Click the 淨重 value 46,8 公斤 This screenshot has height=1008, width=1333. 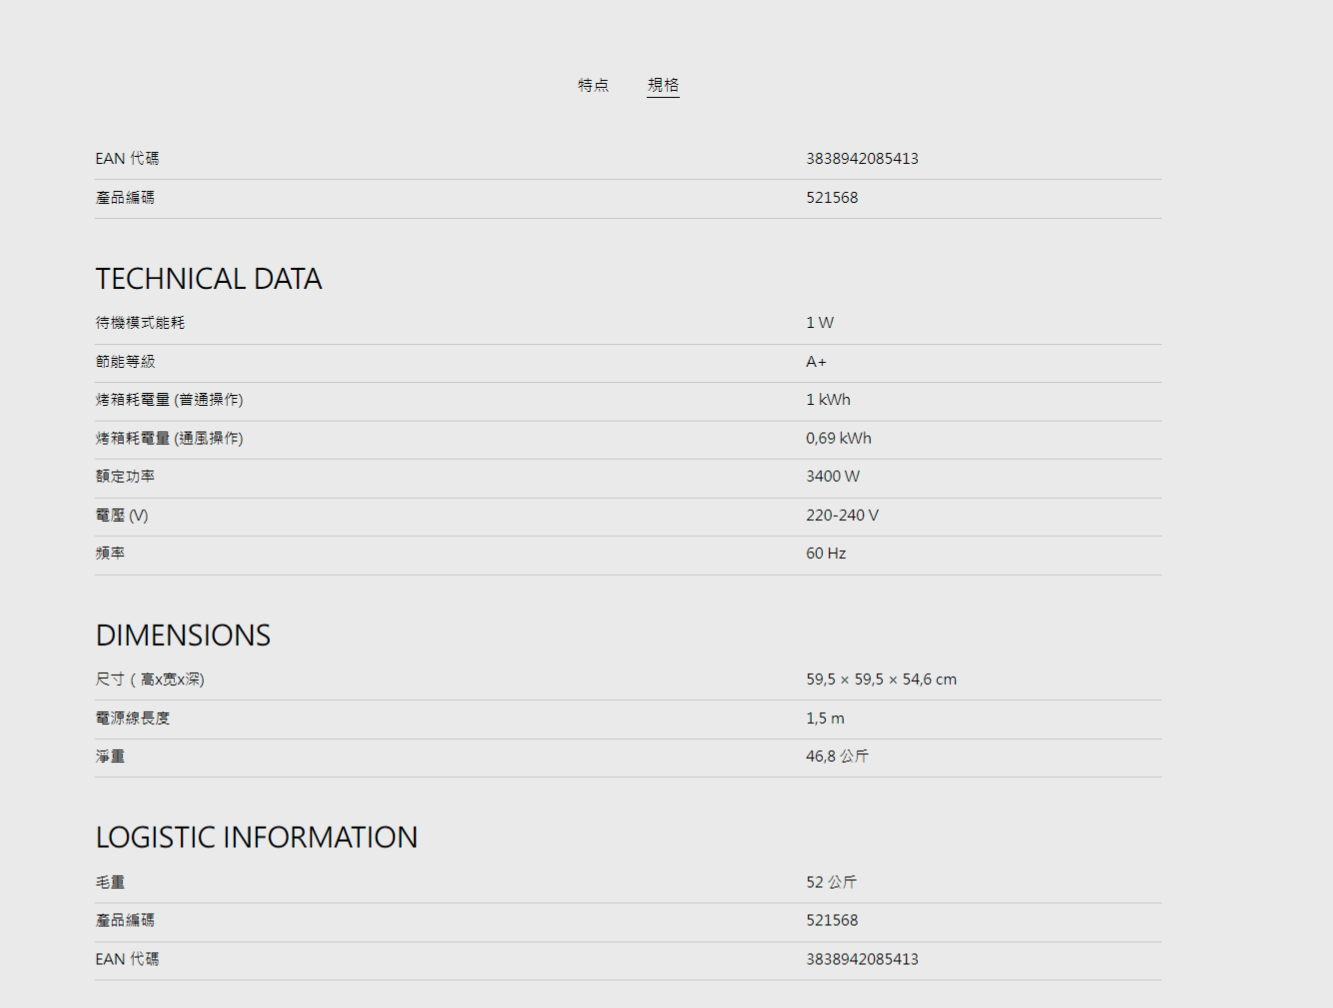837,757
